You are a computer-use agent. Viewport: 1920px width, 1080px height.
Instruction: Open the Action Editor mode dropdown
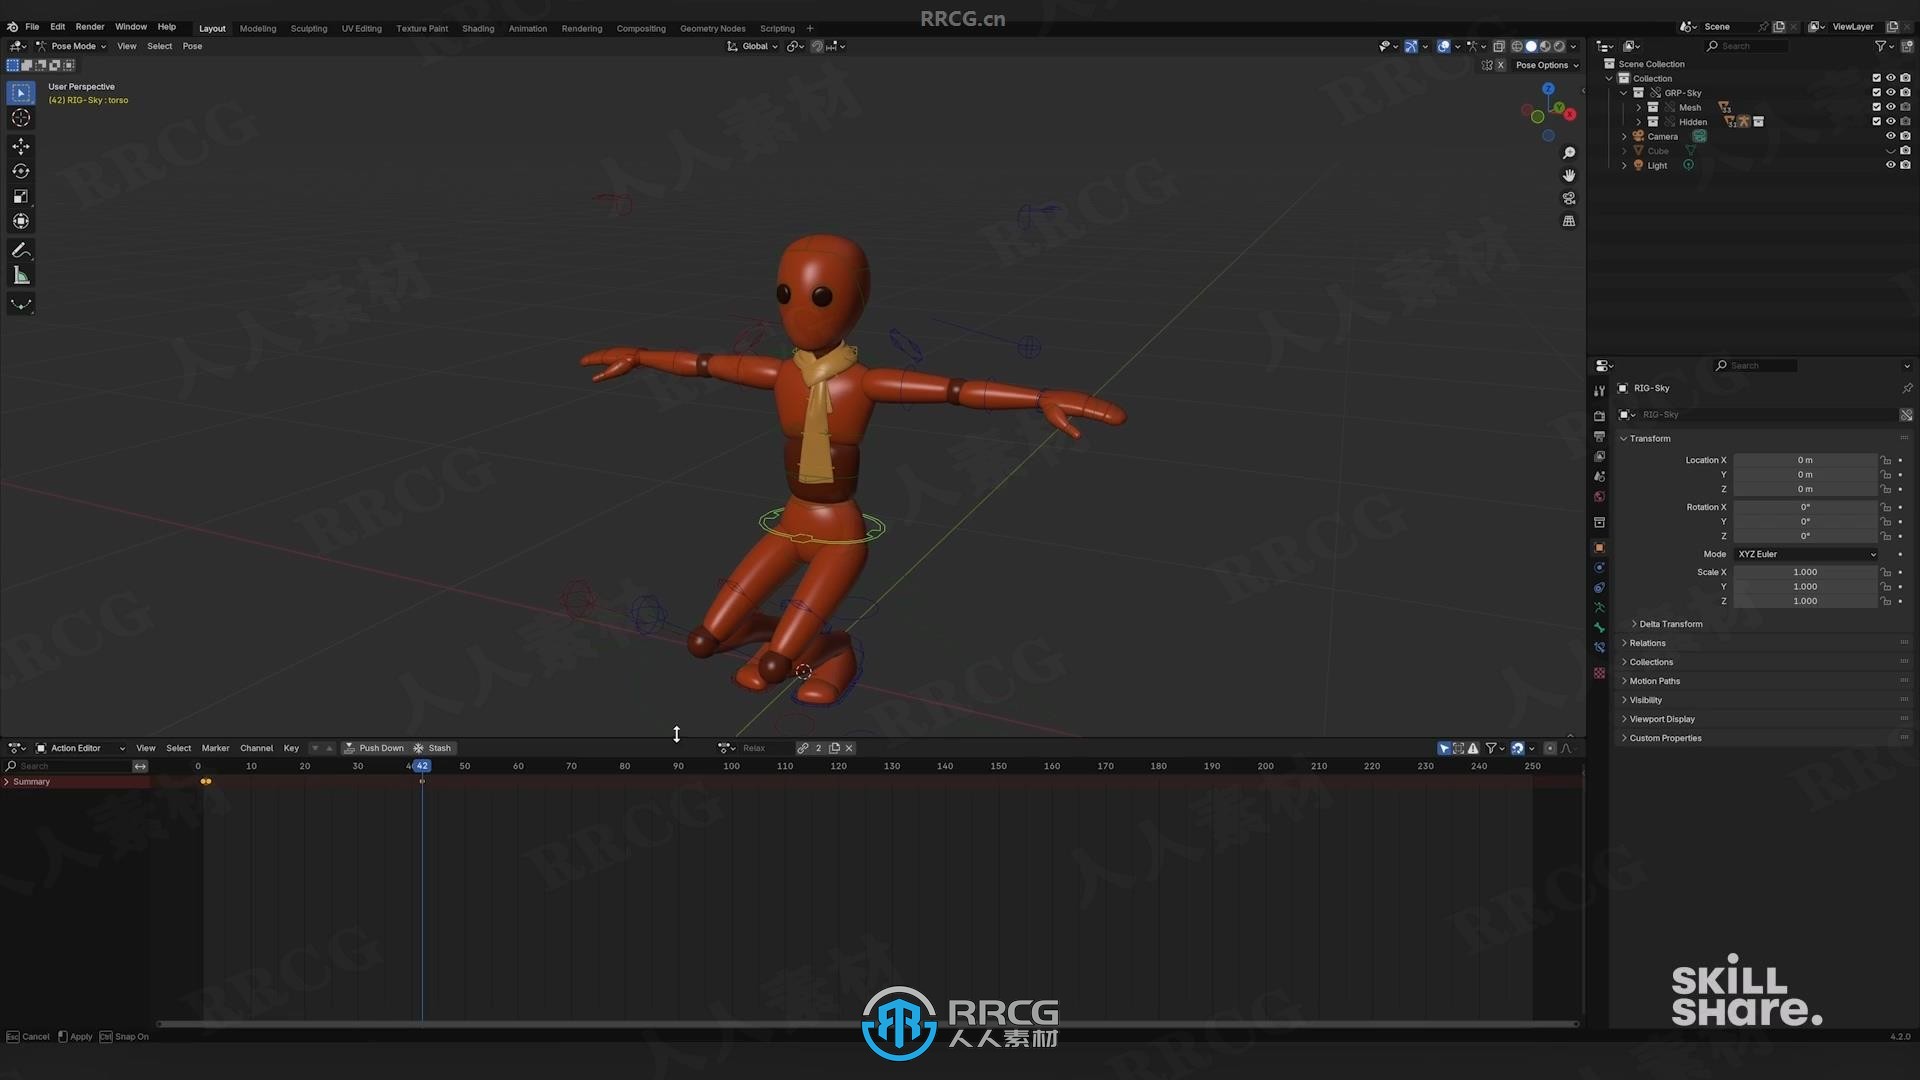pyautogui.click(x=80, y=748)
